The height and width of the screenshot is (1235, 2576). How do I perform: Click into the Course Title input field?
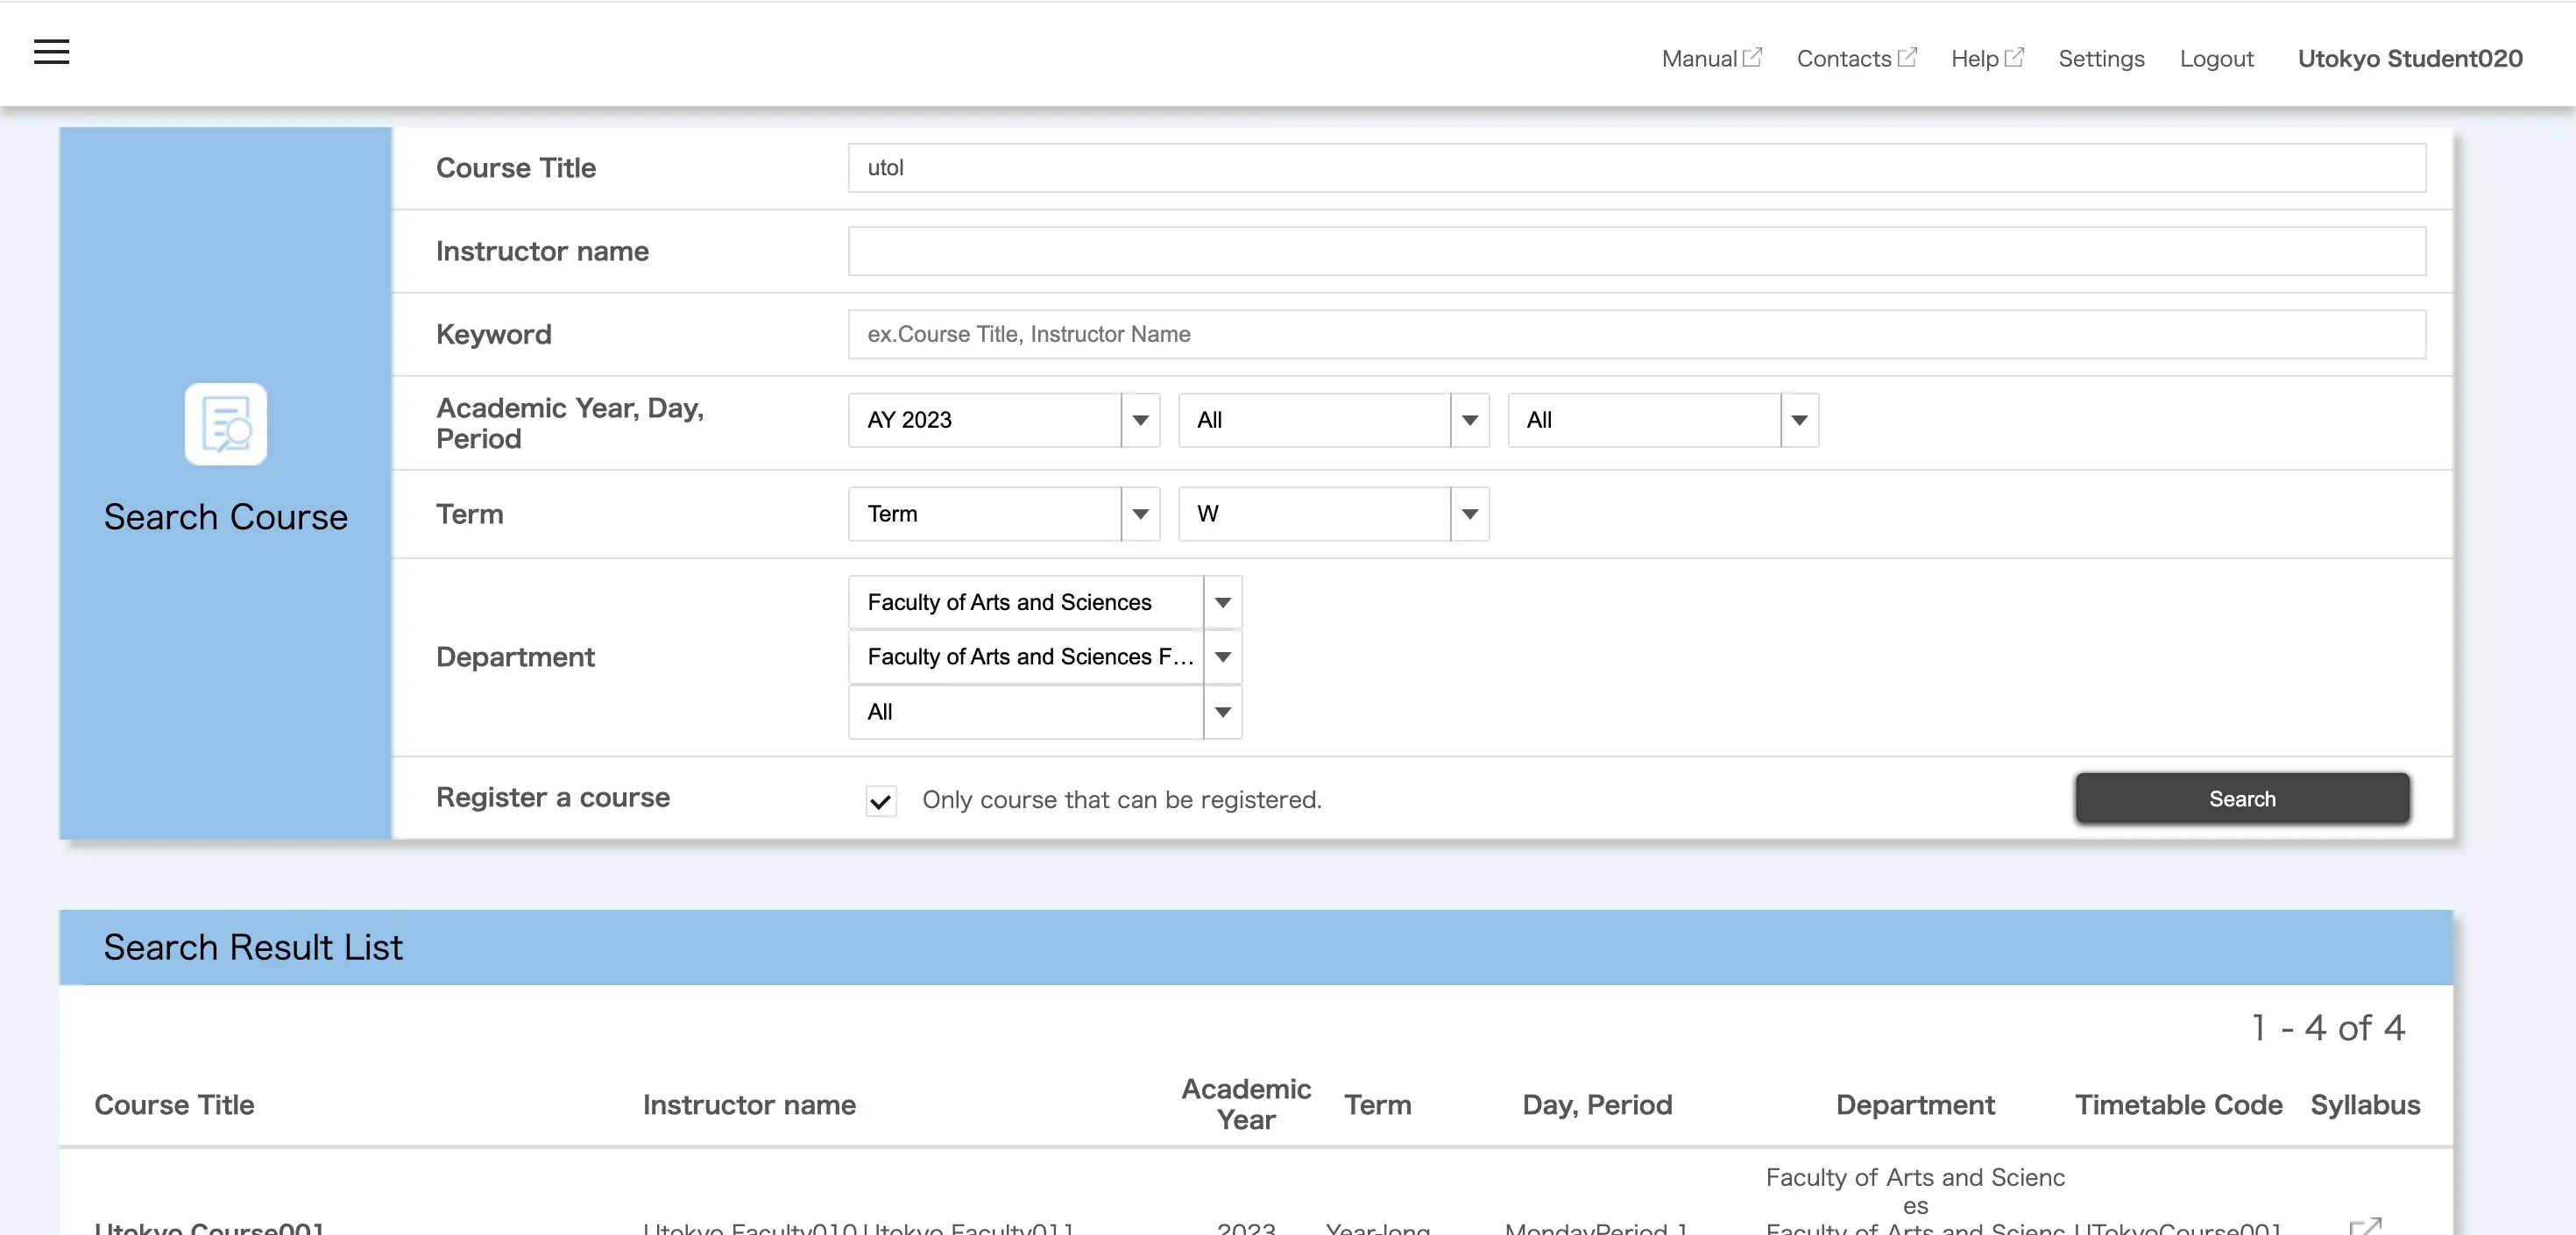coord(1636,168)
